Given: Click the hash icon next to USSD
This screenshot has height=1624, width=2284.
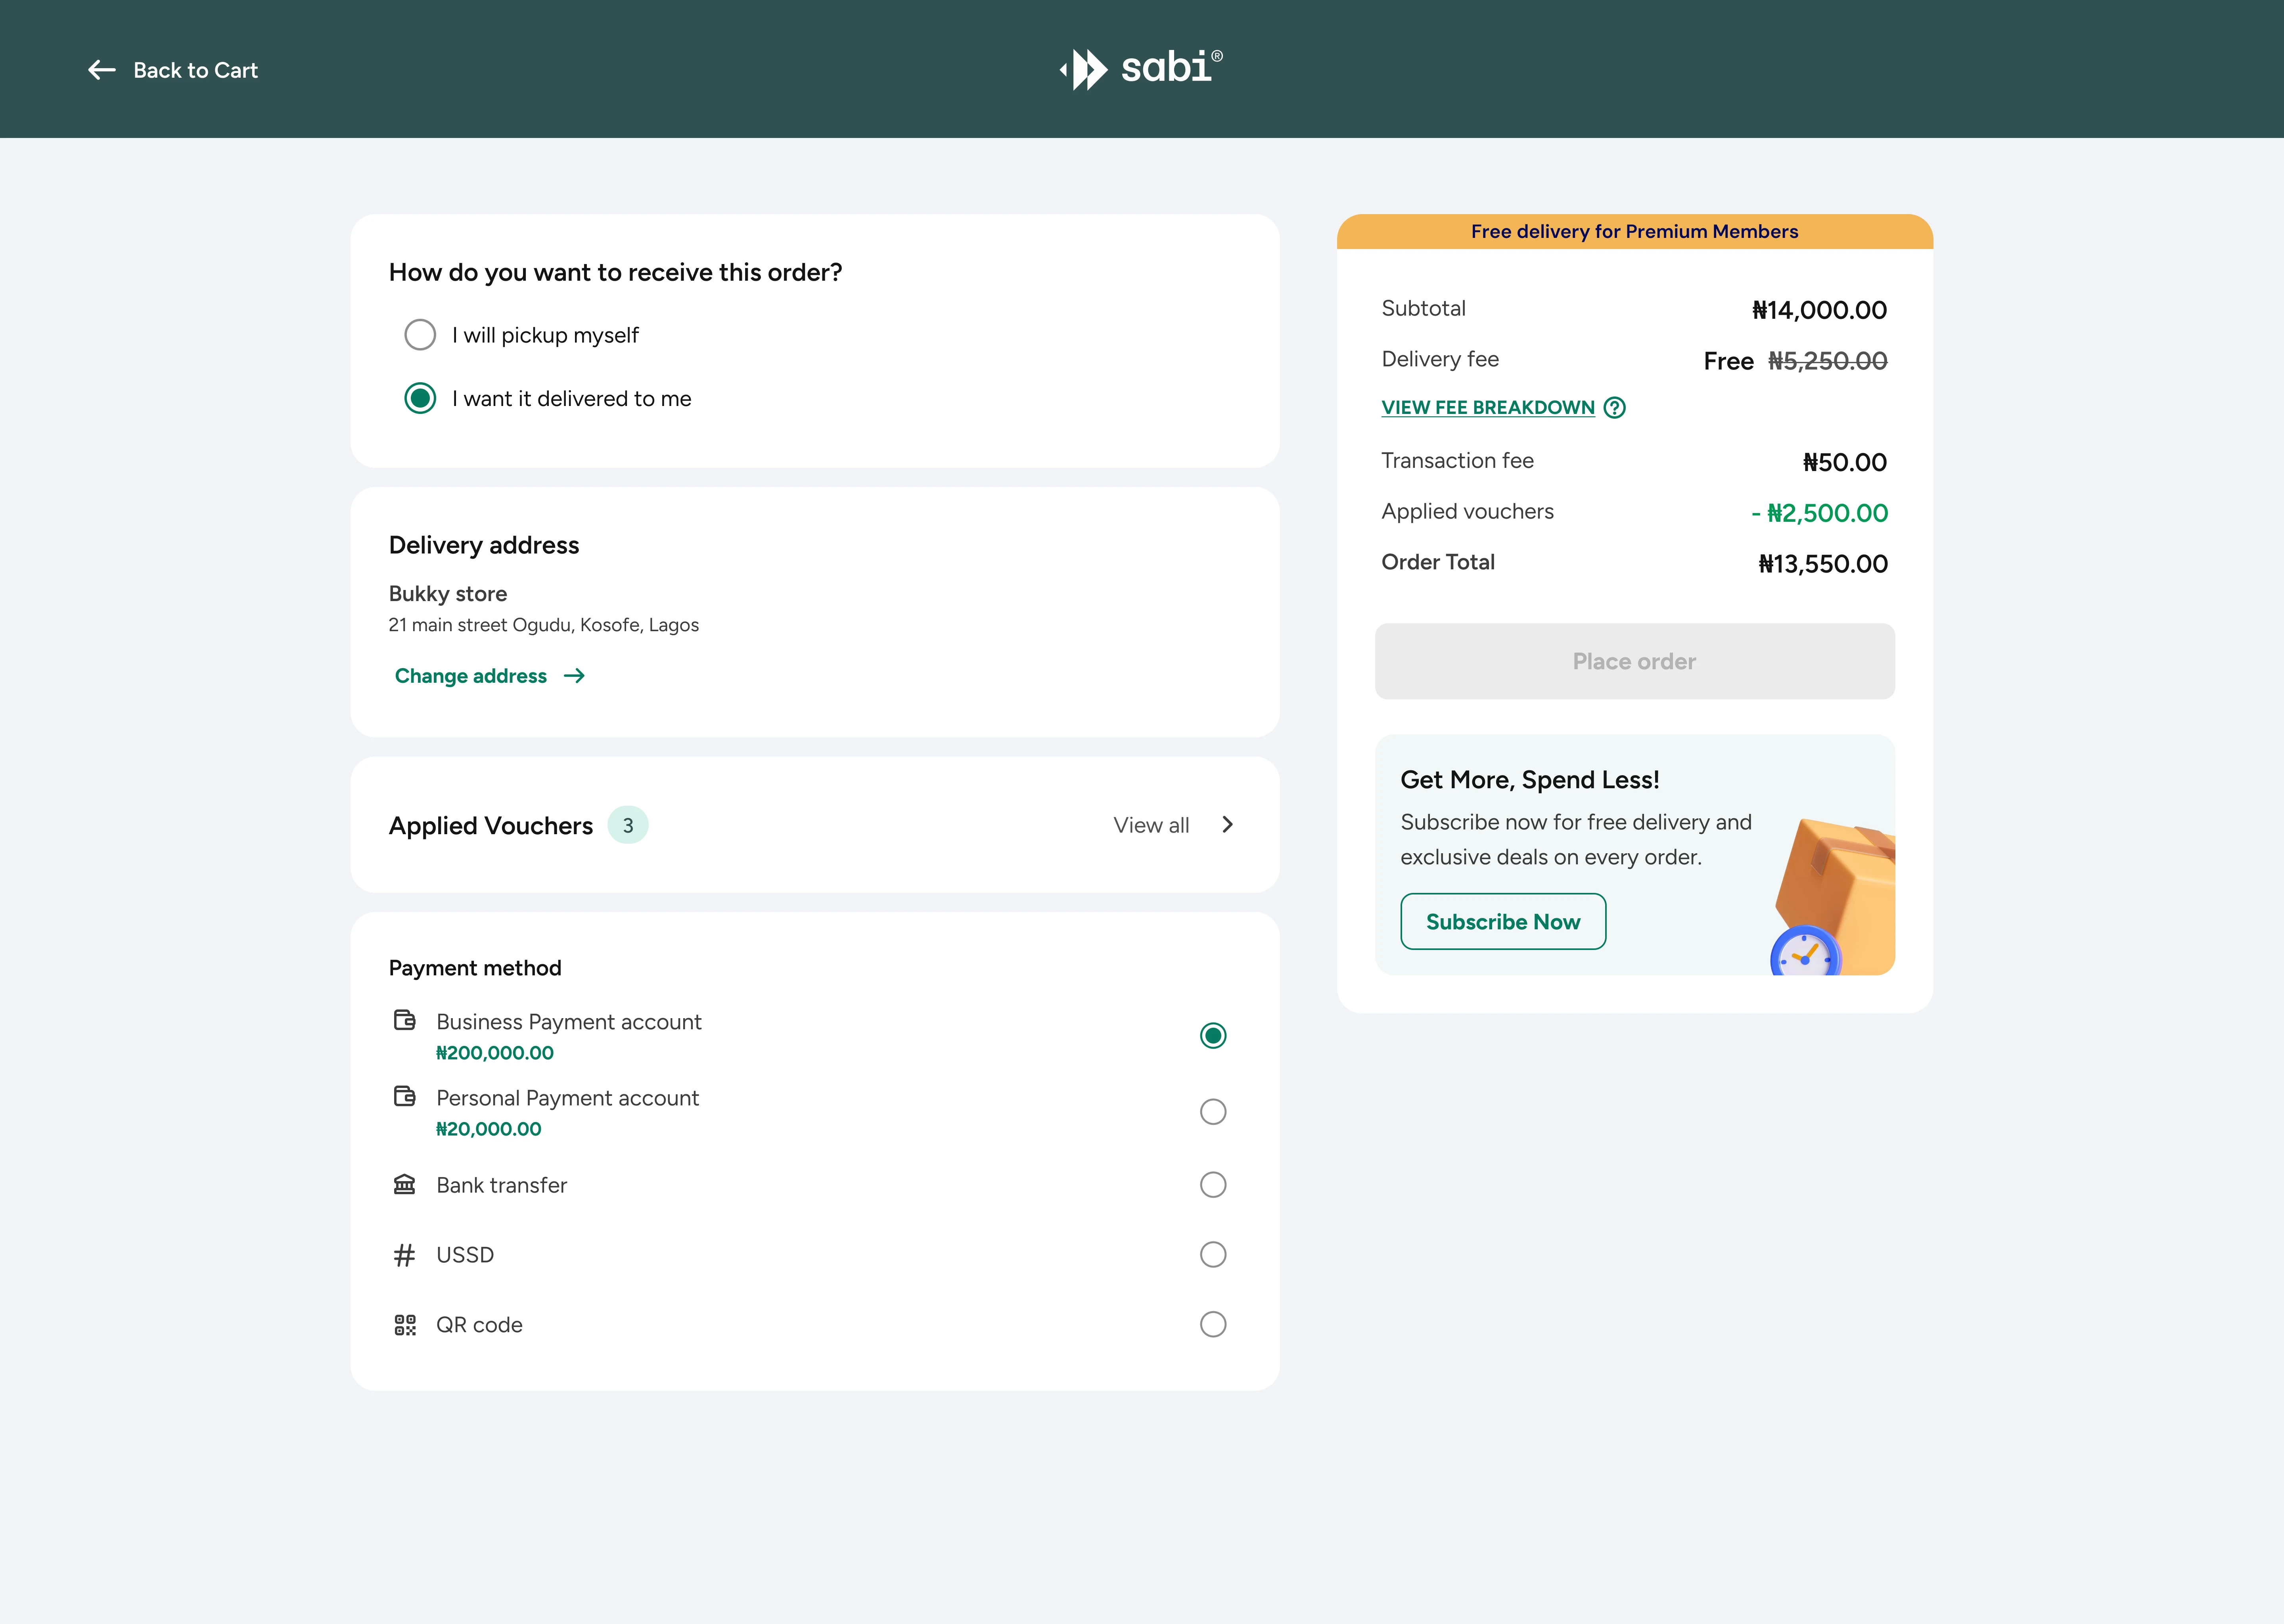Looking at the screenshot, I should point(404,1255).
